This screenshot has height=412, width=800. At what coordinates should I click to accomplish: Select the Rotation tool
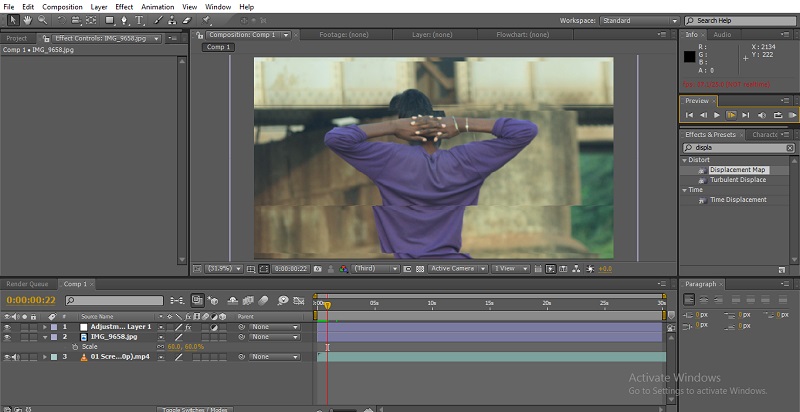61,20
